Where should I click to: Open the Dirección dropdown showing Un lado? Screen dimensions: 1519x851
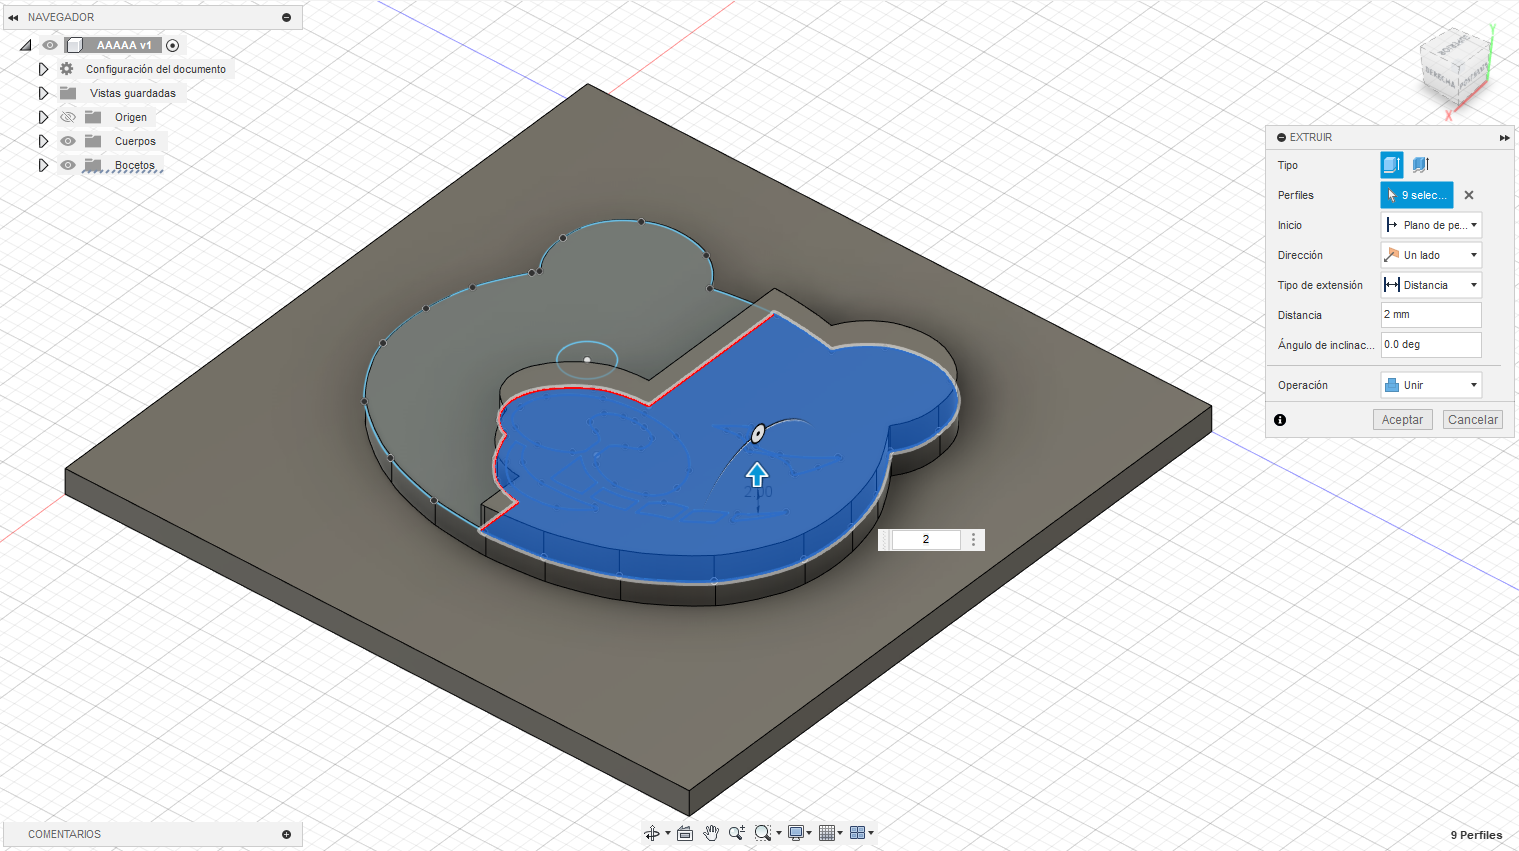[1431, 255]
